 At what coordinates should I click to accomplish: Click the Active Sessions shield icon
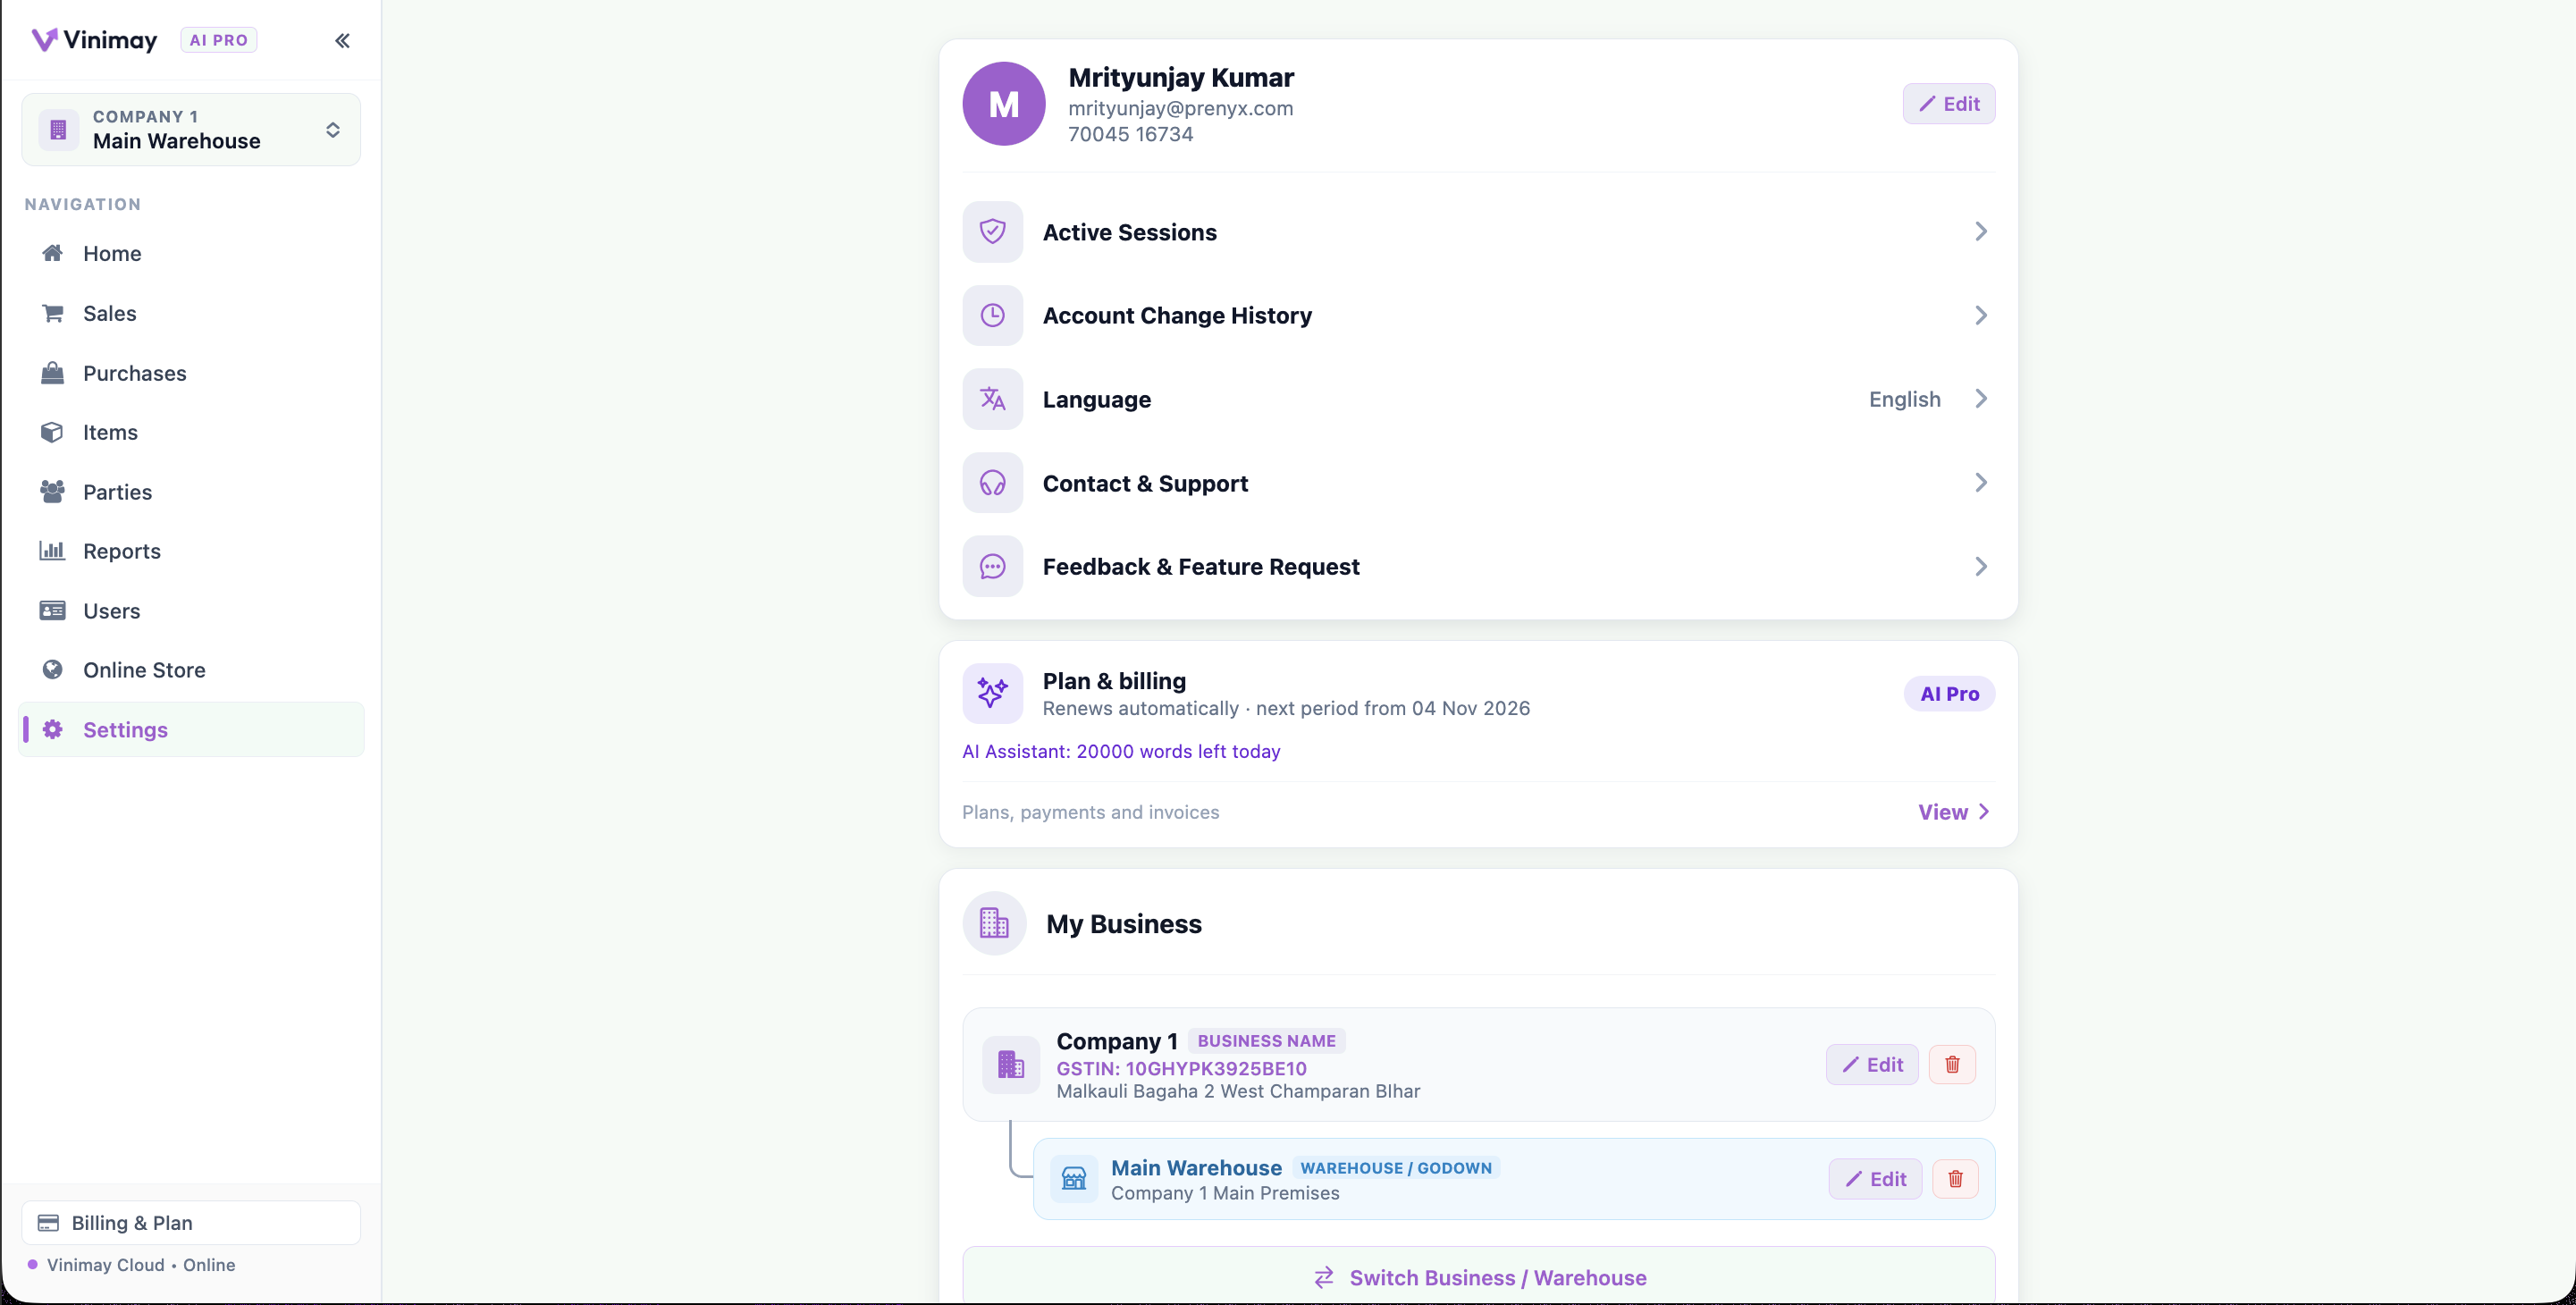[992, 232]
